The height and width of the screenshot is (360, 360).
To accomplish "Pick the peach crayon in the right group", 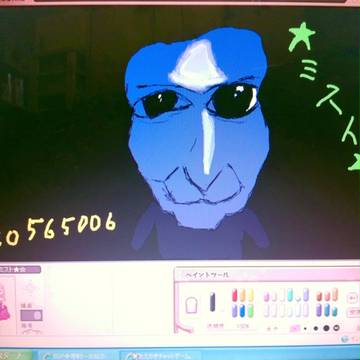I will (335, 294).
